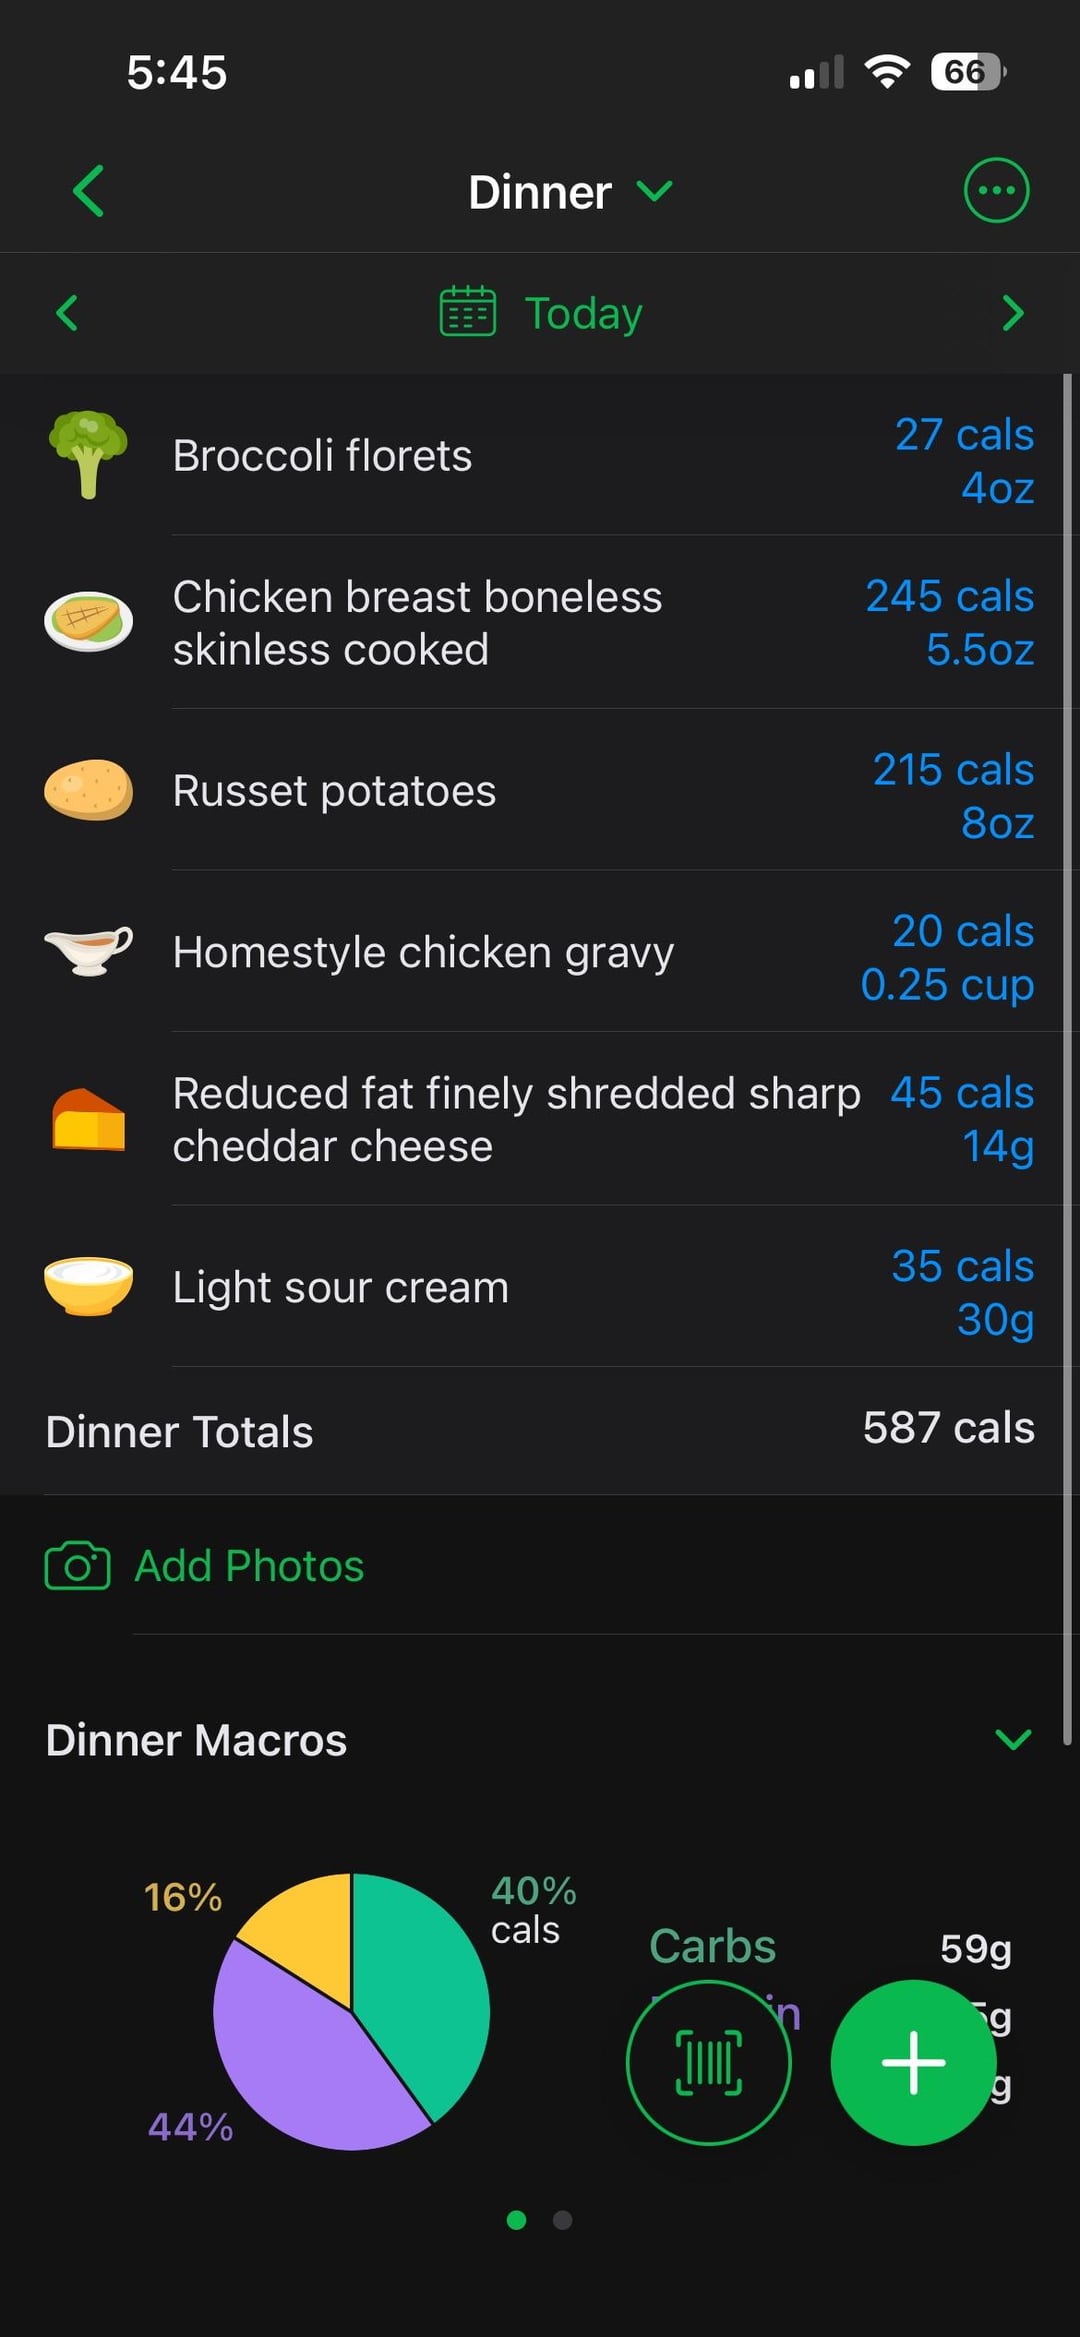The height and width of the screenshot is (2337, 1080).
Task: Tap the back arrow beside Dinner
Action: (88, 191)
